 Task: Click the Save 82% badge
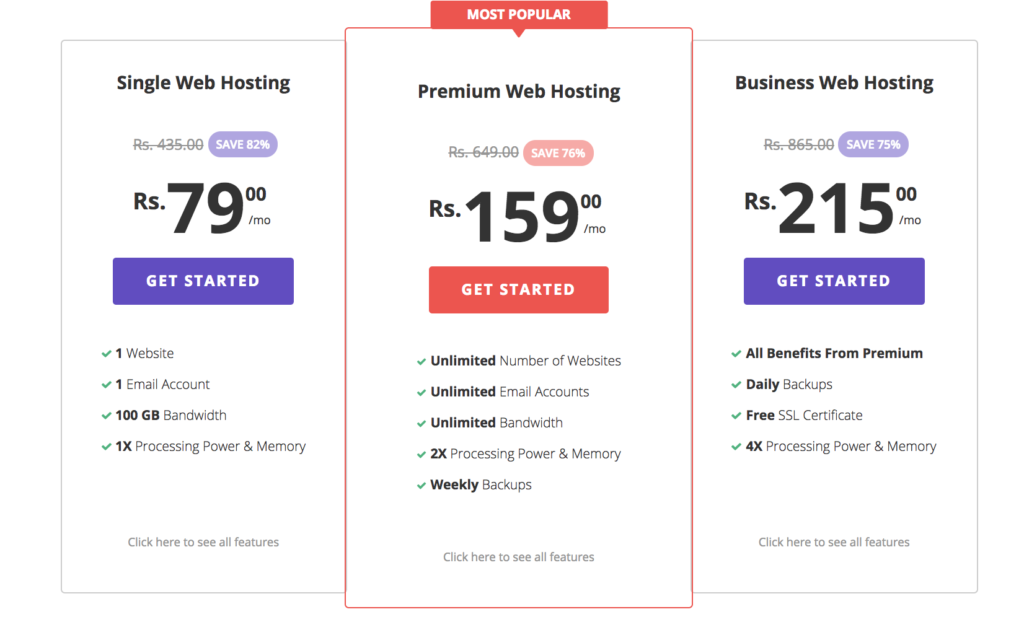pyautogui.click(x=243, y=144)
